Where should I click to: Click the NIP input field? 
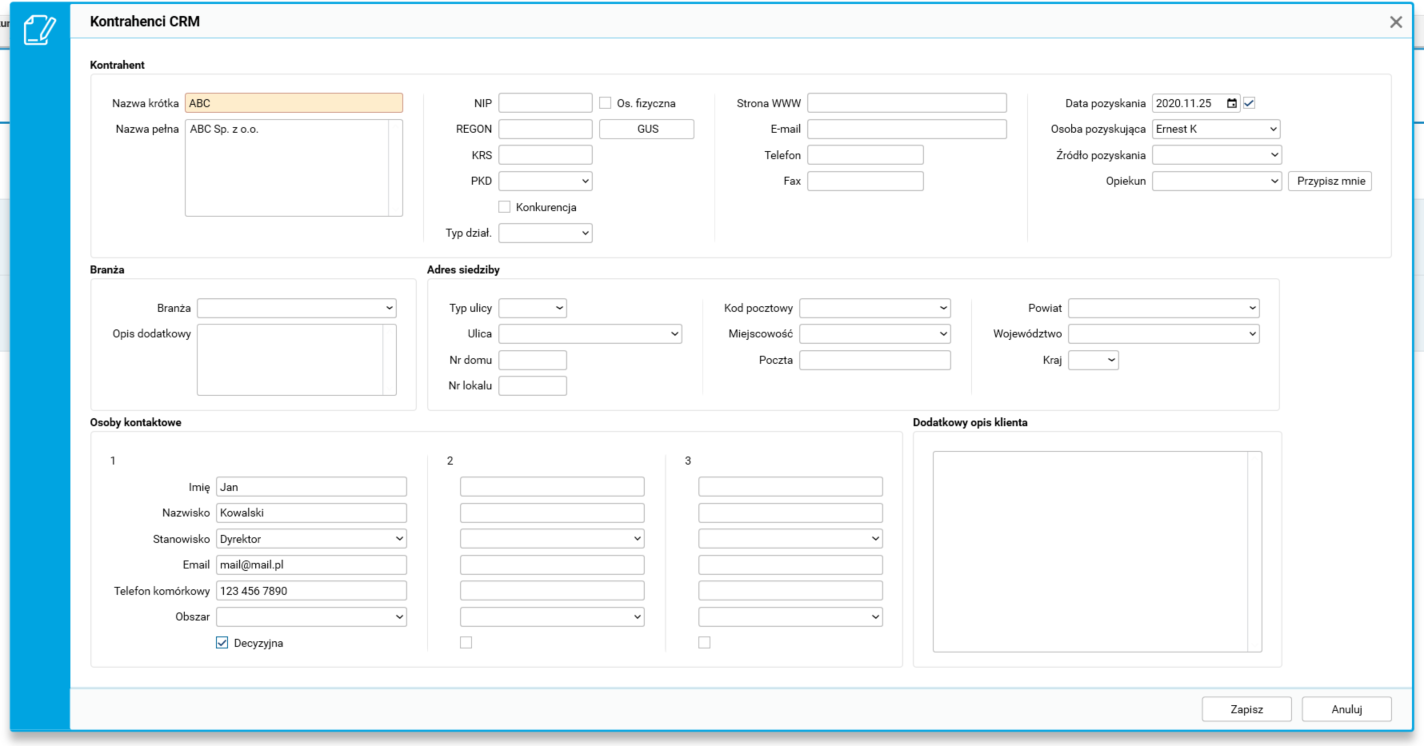[545, 103]
